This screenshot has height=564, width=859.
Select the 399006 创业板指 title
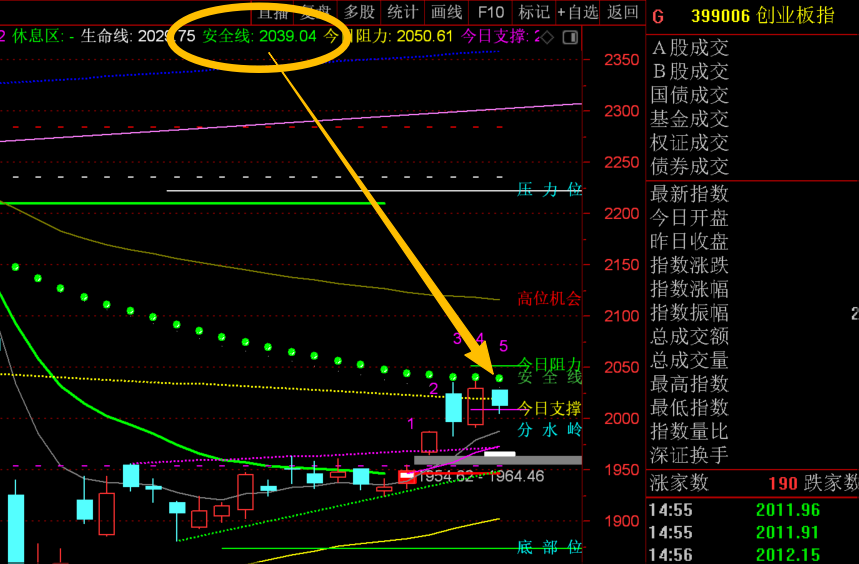click(x=763, y=16)
